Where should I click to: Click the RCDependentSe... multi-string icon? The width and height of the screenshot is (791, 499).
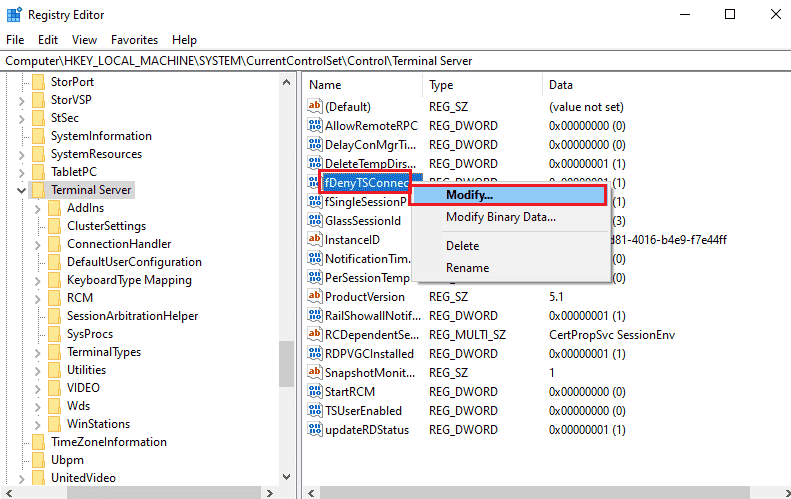tap(315, 334)
